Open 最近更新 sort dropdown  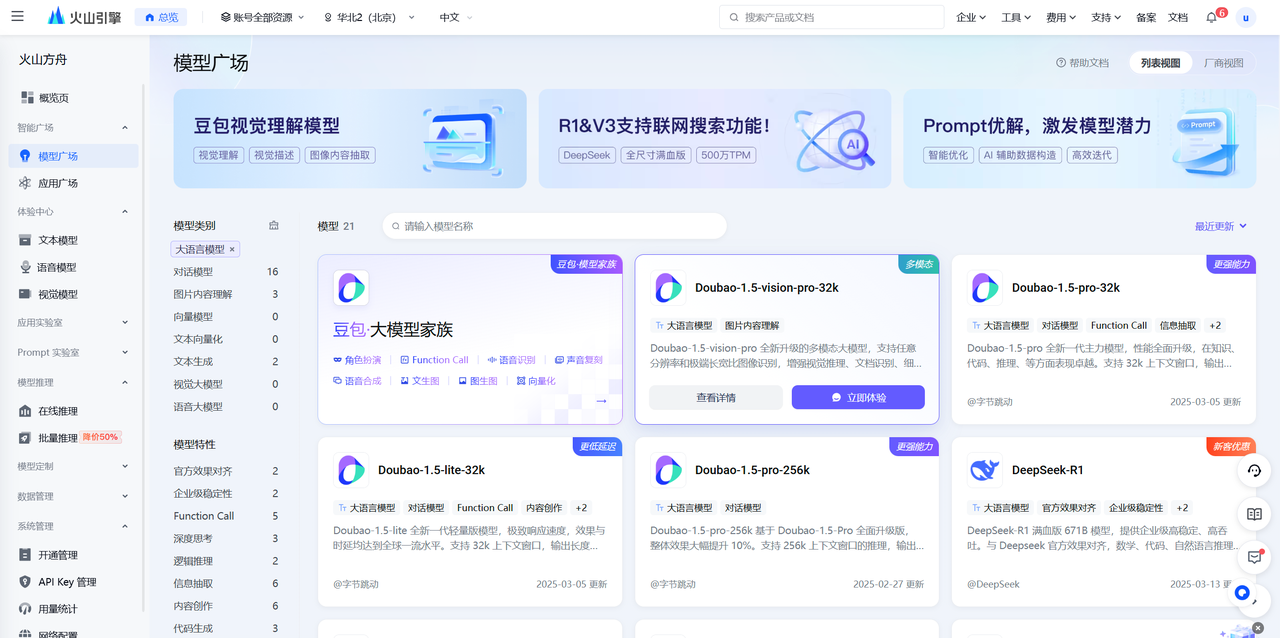point(1222,226)
